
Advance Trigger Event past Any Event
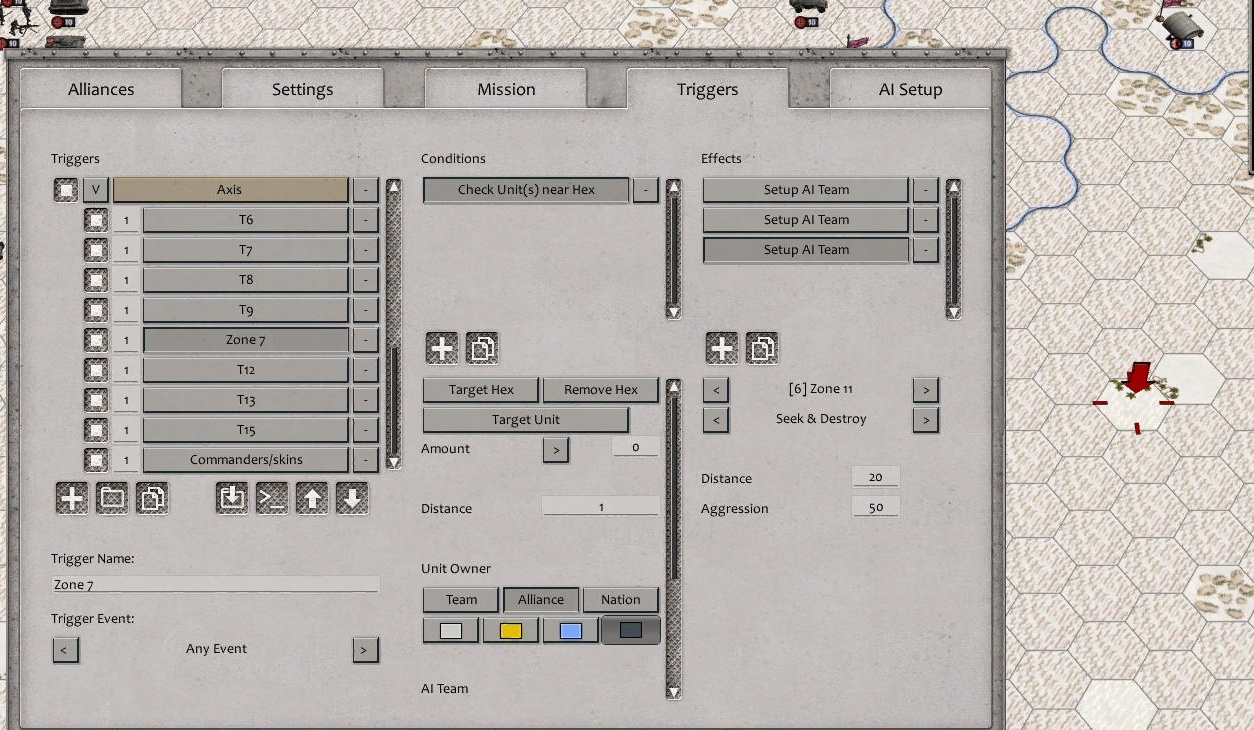coord(365,649)
